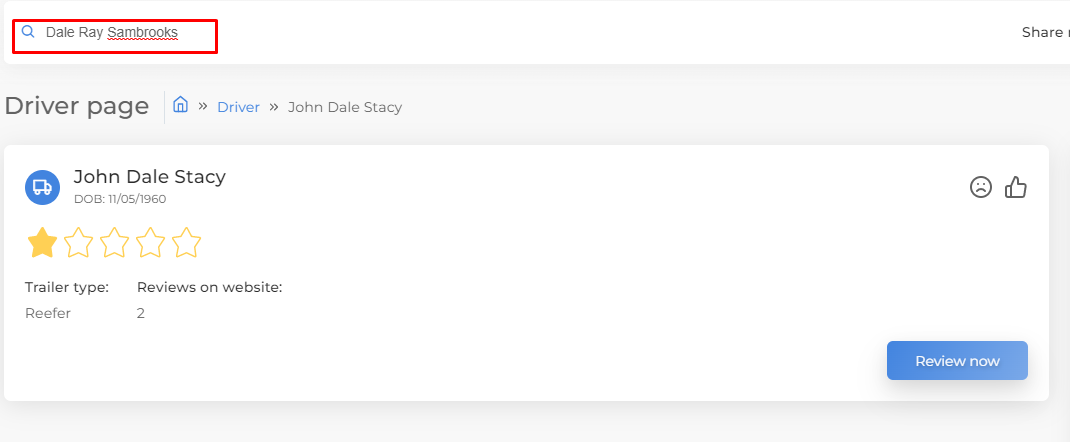Screen dimensions: 1070x442
Task: Click the thumbs-up like icon
Action: [x=1016, y=187]
